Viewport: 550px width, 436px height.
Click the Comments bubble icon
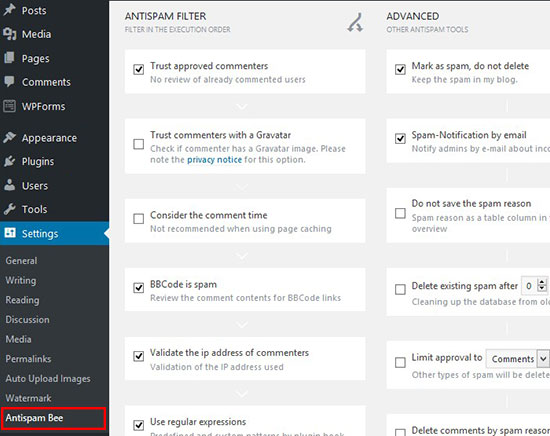(x=9, y=82)
